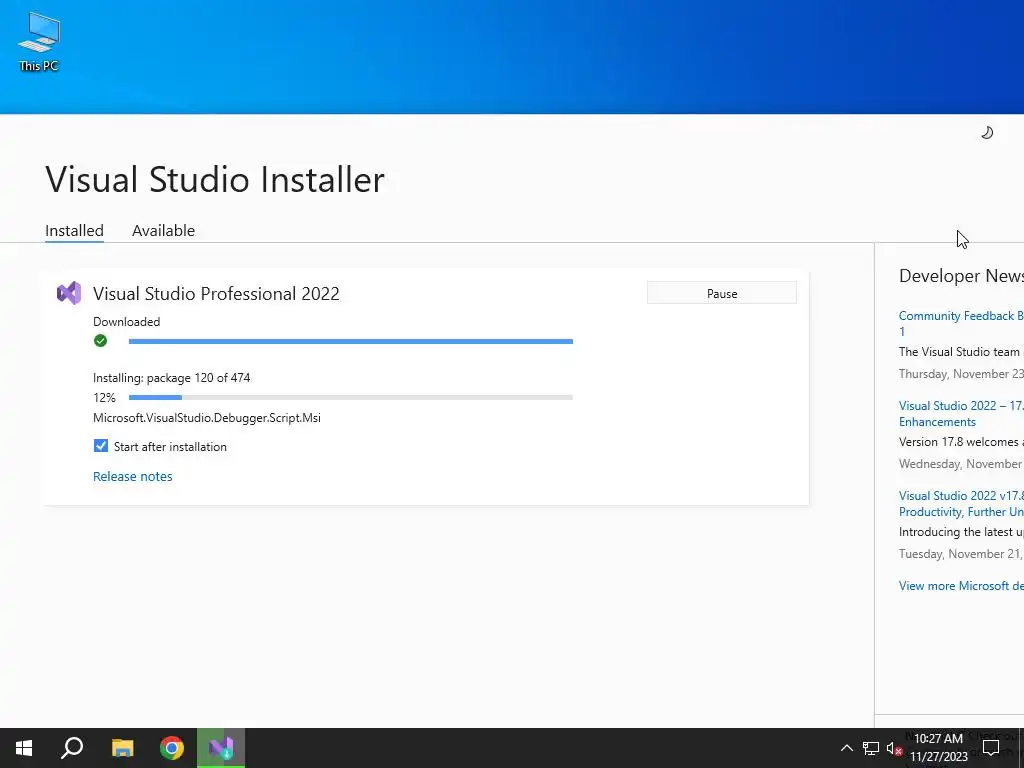This screenshot has height=768, width=1024.
Task: Open the Release notes link
Action: click(x=133, y=476)
